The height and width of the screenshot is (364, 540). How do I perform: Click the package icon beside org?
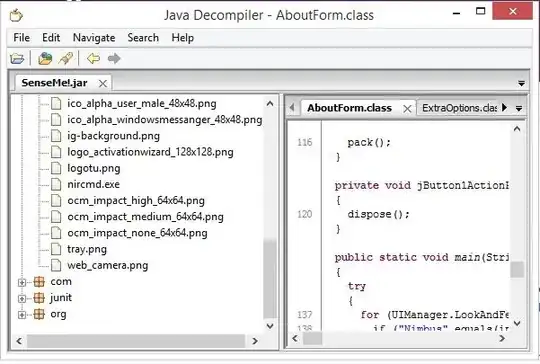(39, 314)
